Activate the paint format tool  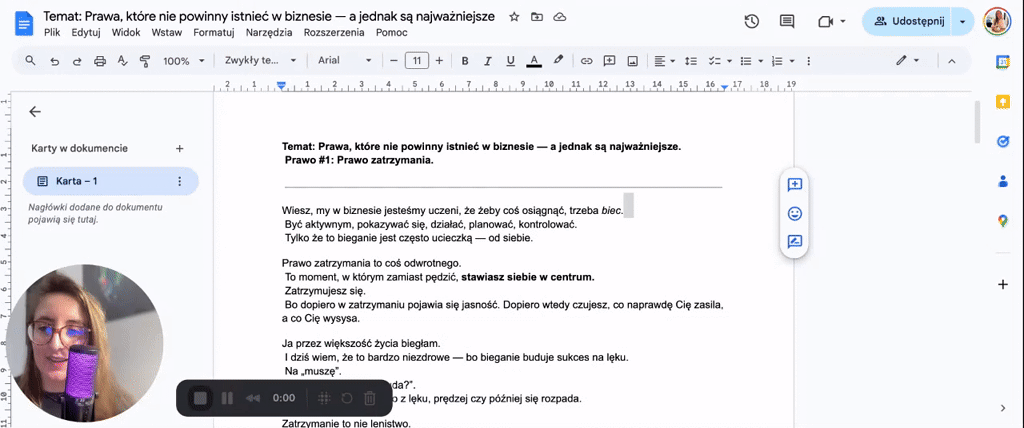tap(145, 61)
